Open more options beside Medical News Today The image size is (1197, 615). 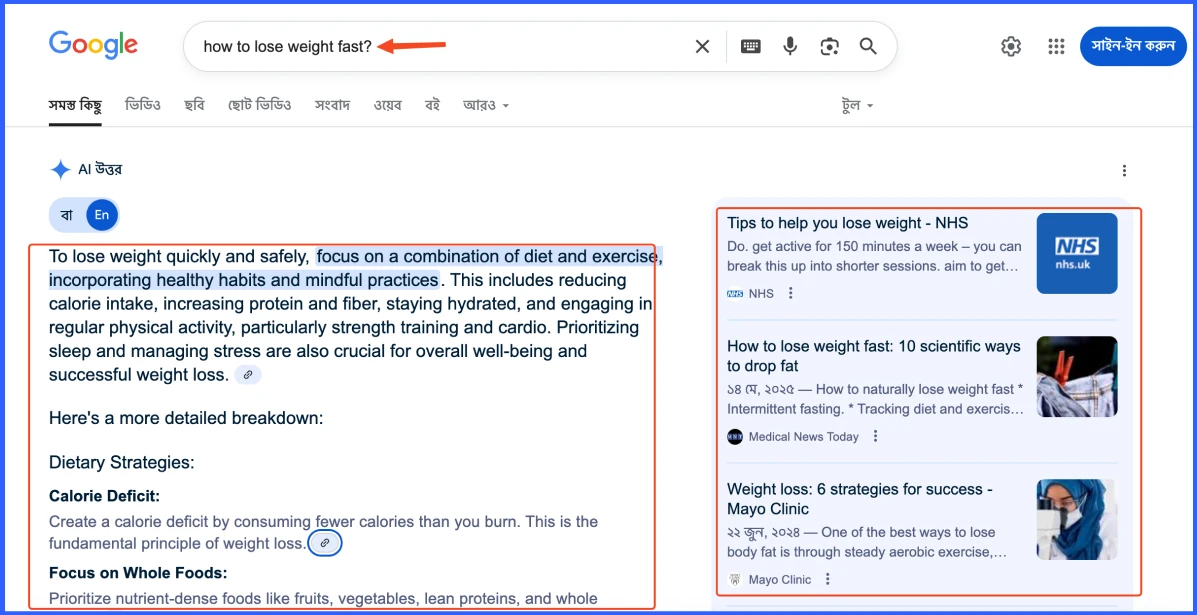876,436
